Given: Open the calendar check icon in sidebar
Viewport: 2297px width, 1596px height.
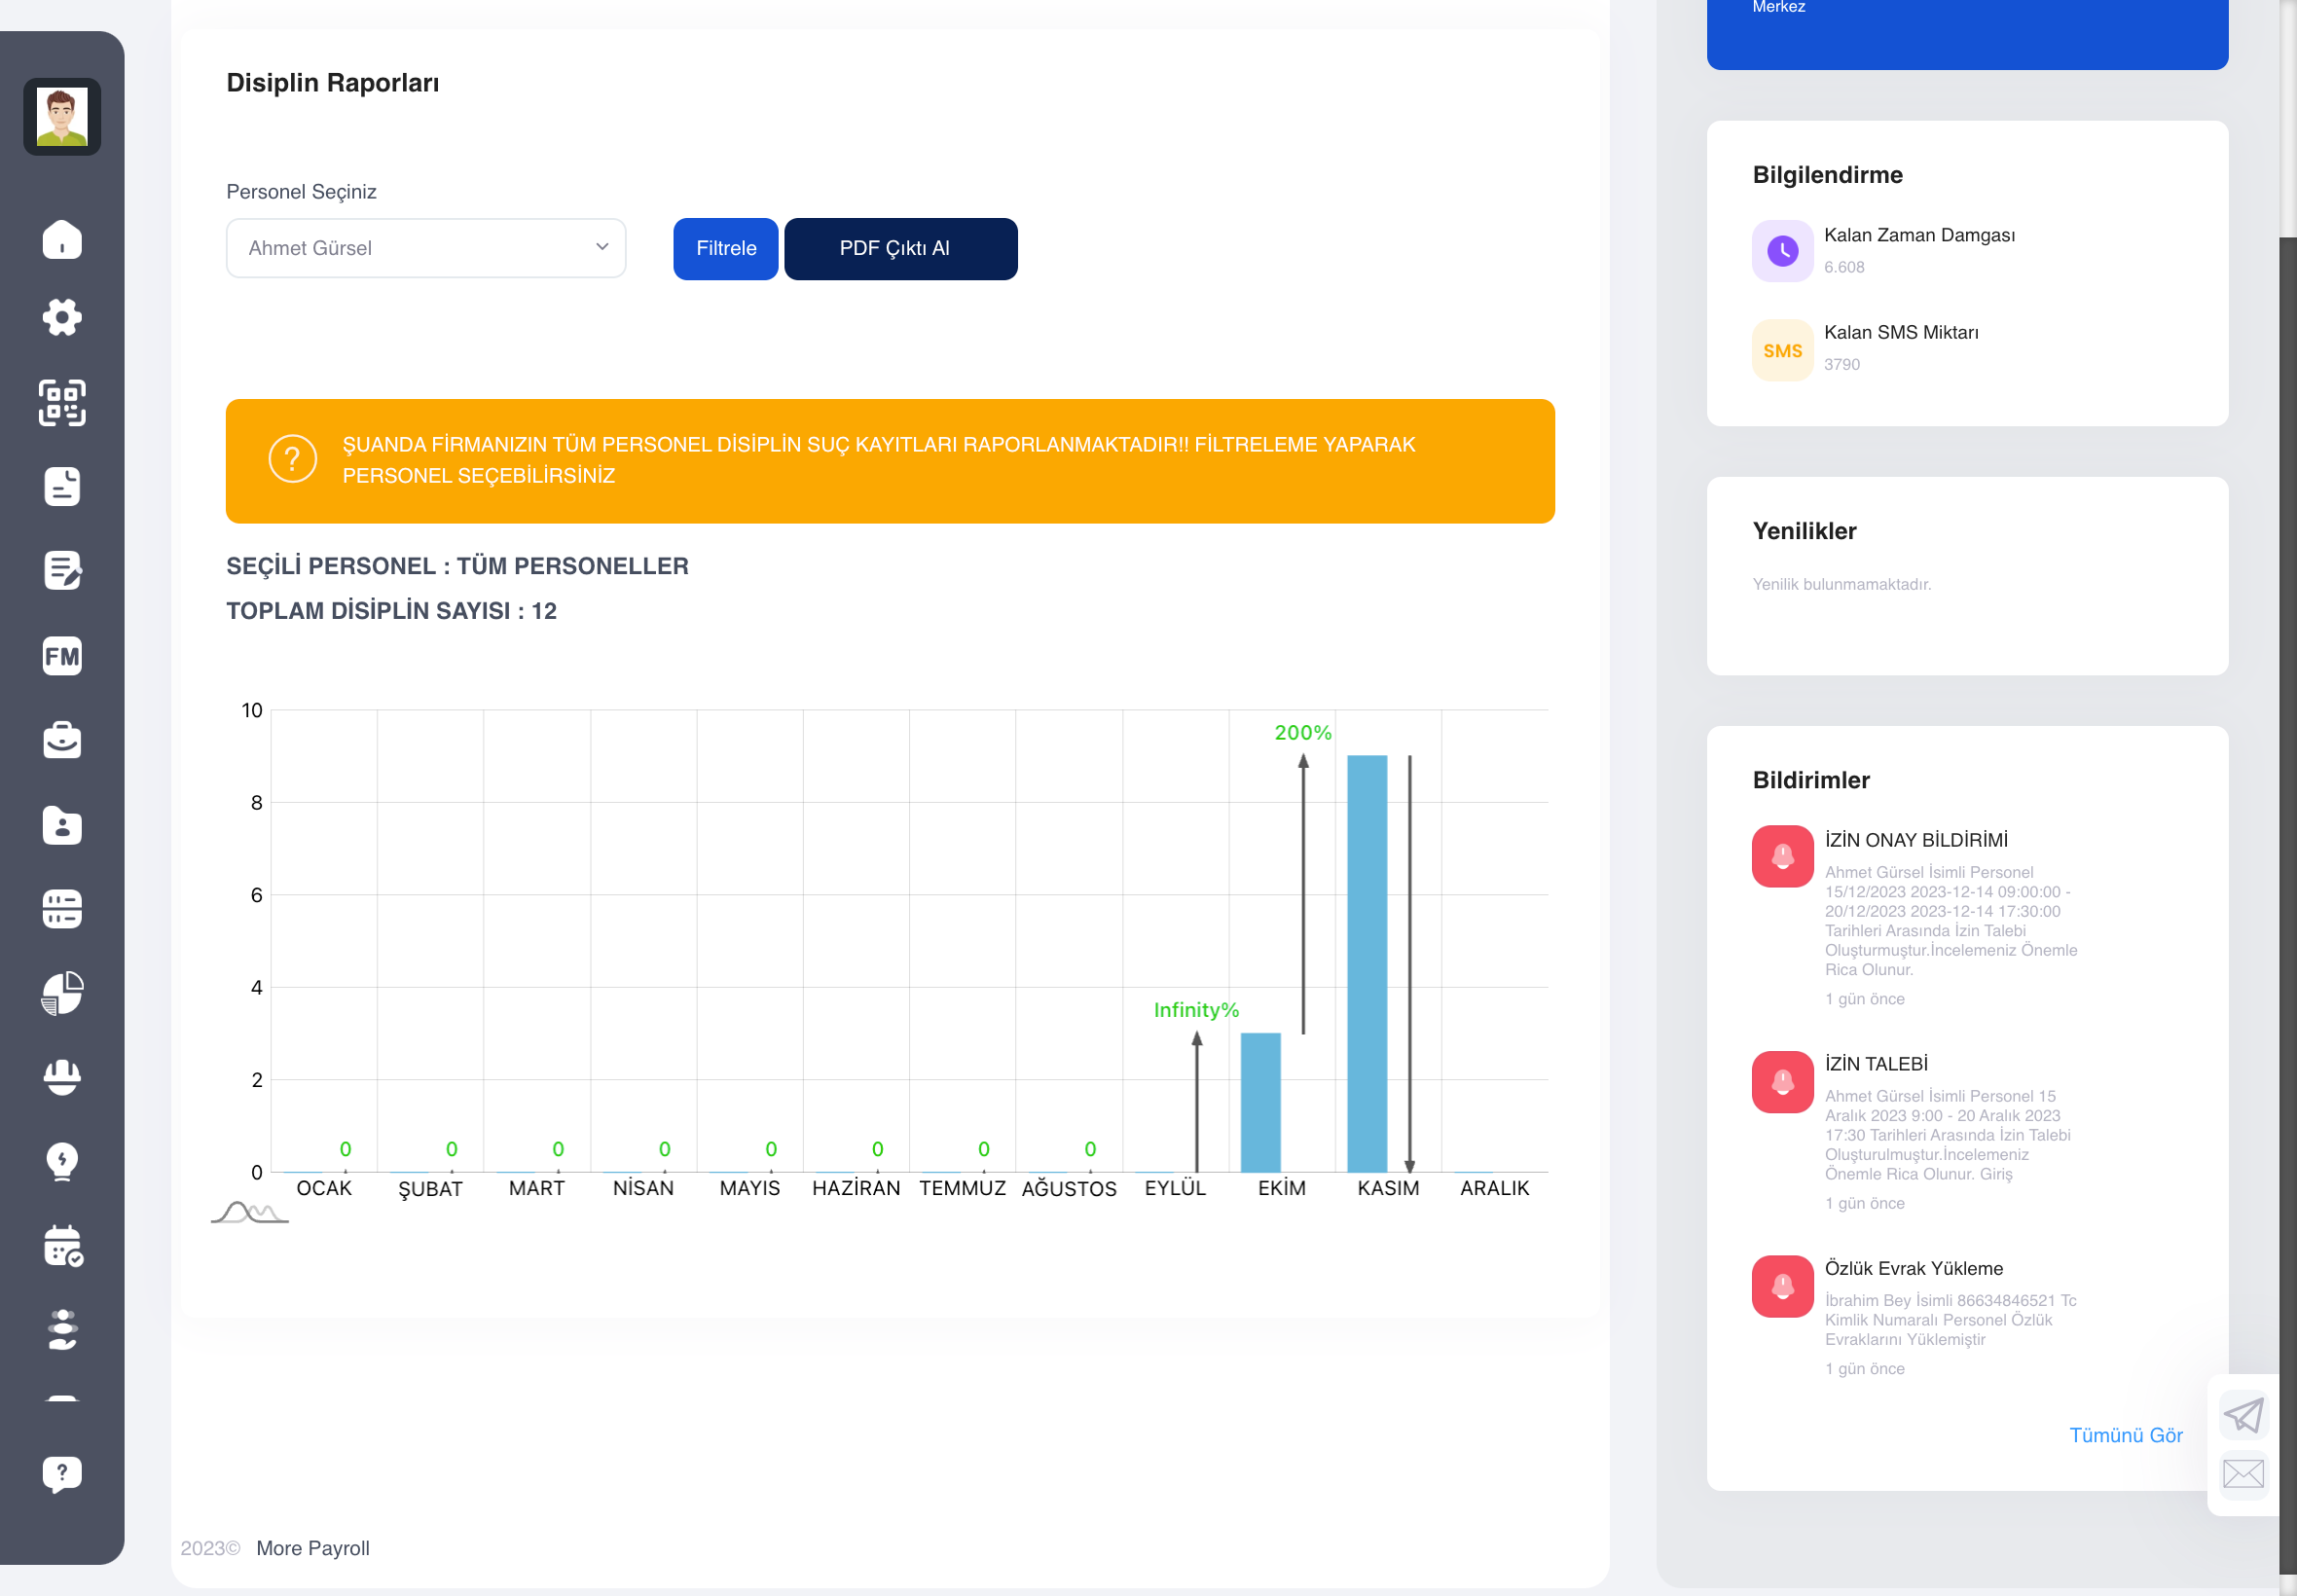Looking at the screenshot, I should pos(63,1246).
